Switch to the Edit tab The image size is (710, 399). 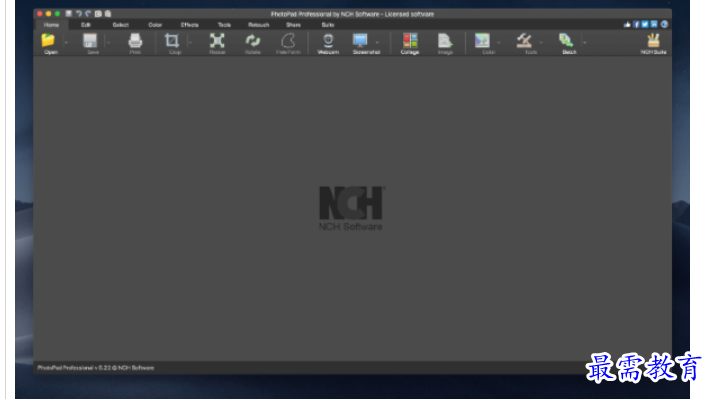(x=86, y=25)
